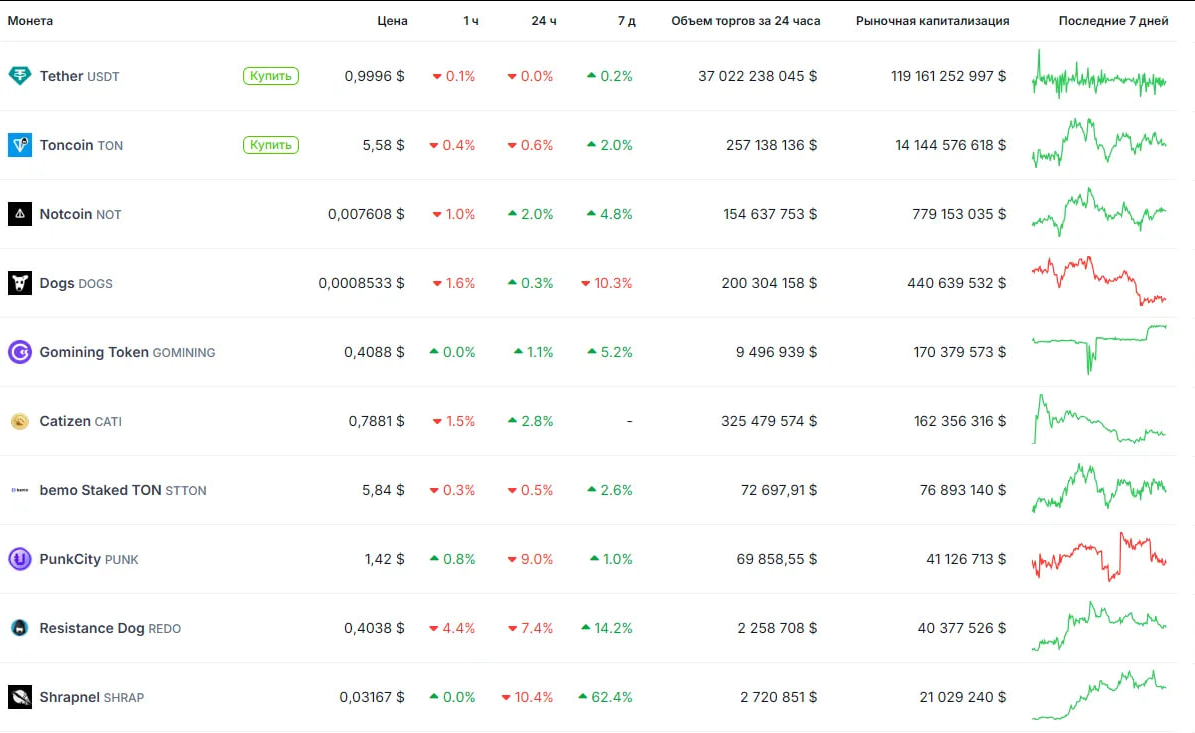
Task: Click Shrapnel price 0,03167 $
Action: pyautogui.click(x=372, y=696)
